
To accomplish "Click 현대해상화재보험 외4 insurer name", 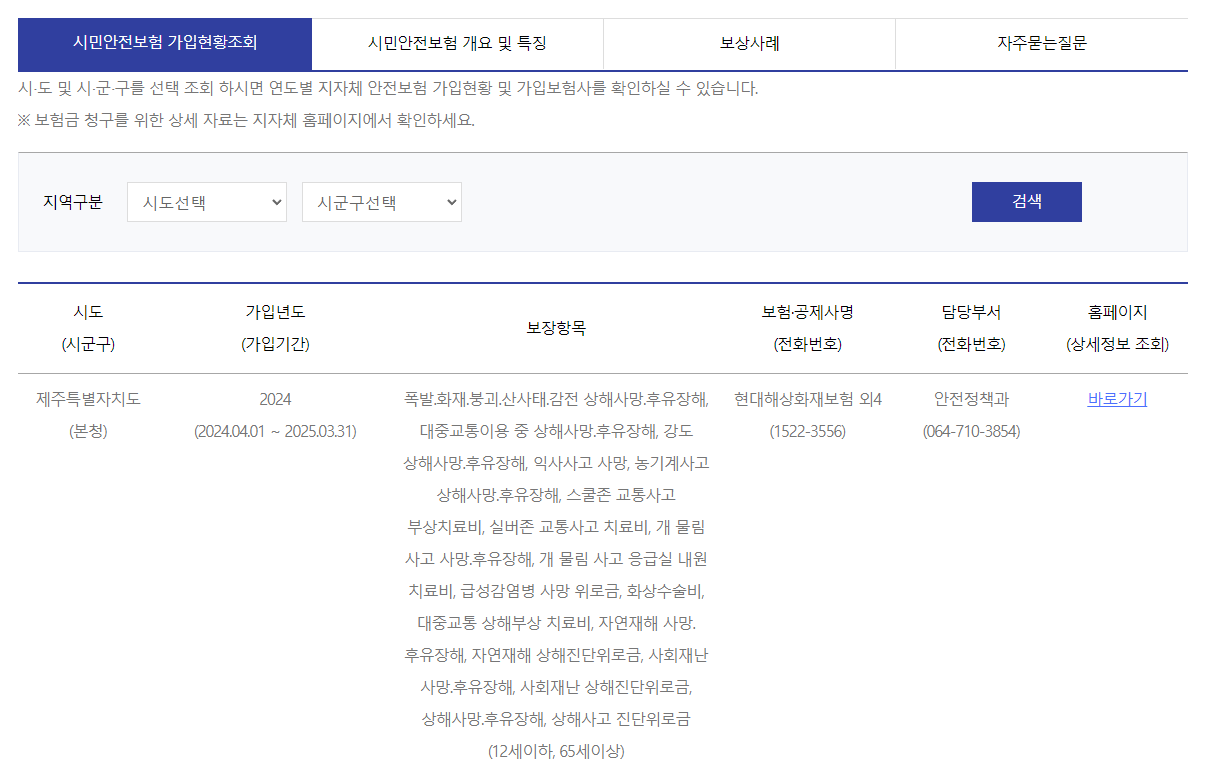I will pyautogui.click(x=807, y=399).
